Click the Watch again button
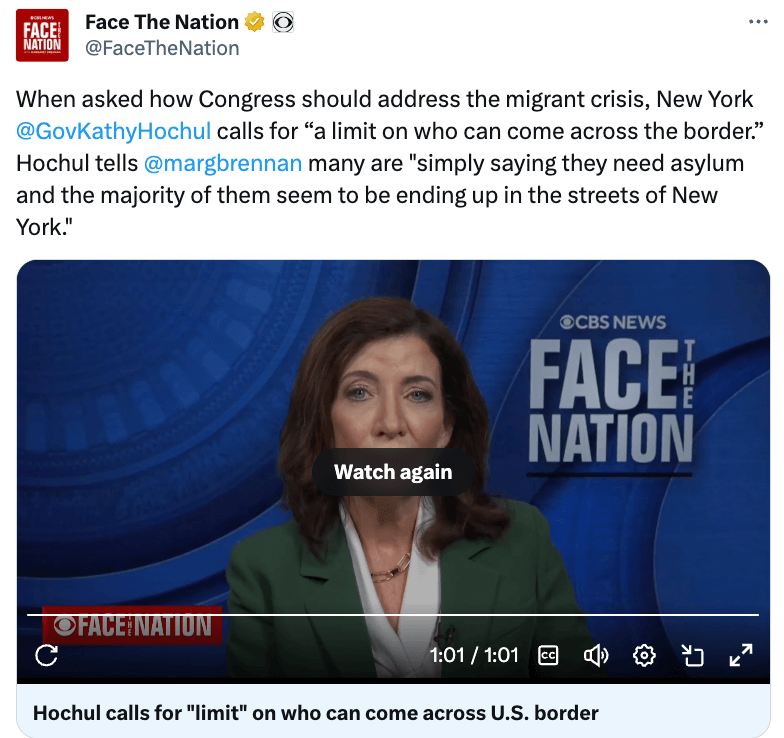The width and height of the screenshot is (784, 738). tap(393, 472)
